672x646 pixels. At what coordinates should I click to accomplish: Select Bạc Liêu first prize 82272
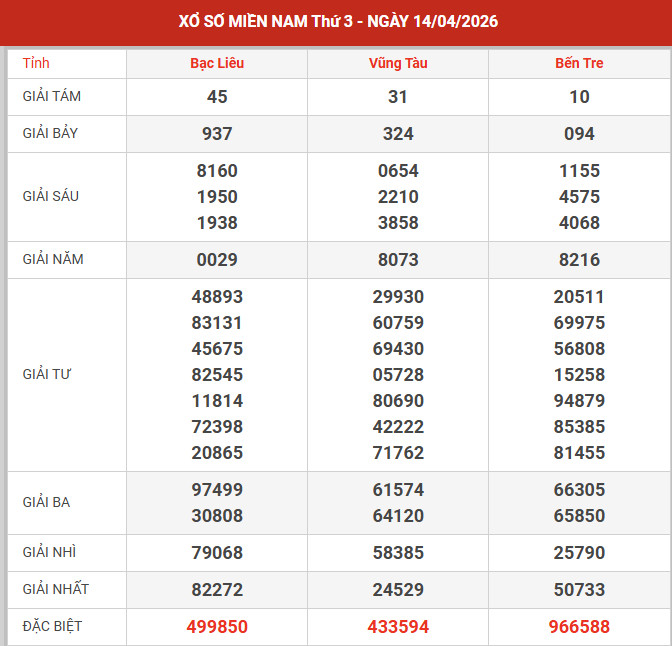click(217, 590)
